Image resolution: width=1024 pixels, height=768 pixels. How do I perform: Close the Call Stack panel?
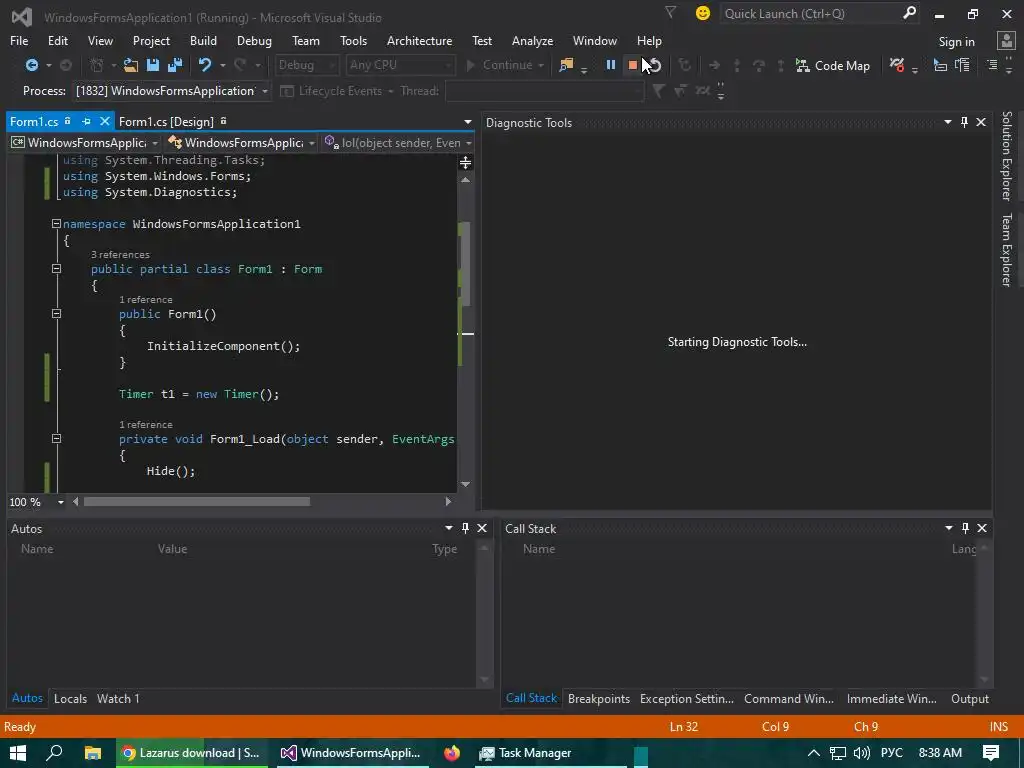click(x=982, y=528)
